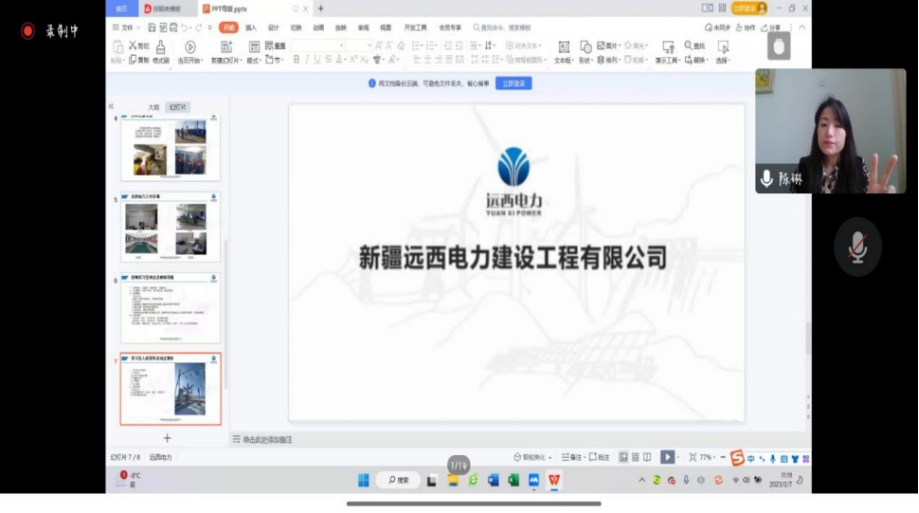The height and width of the screenshot is (513, 919).
Task: Switch to the Outline (大纲) panel tab
Action: point(154,107)
